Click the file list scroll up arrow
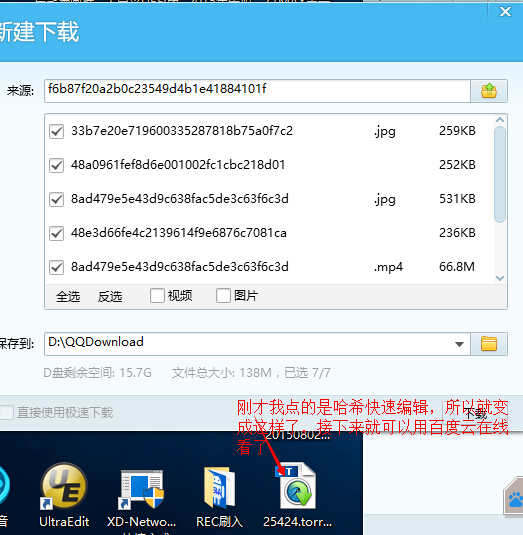 click(x=500, y=120)
